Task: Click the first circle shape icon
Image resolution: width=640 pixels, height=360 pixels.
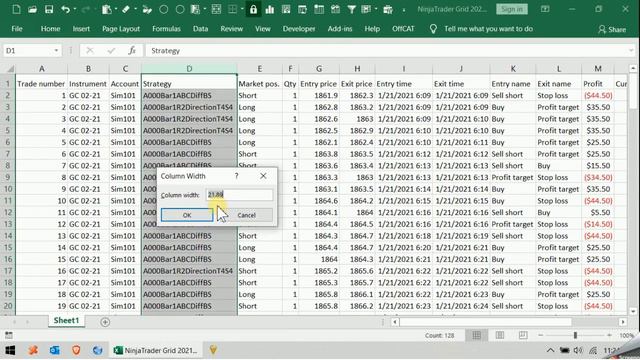Action: click(164, 9)
